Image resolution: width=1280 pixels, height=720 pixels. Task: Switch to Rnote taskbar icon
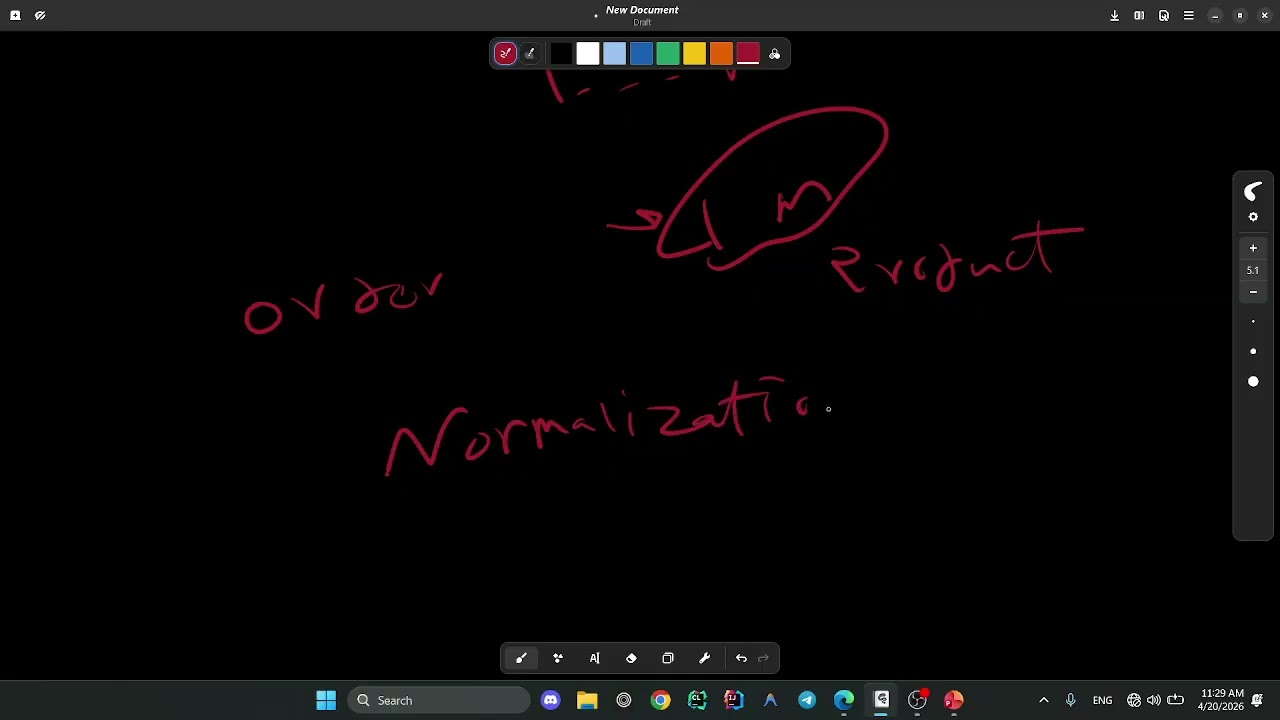click(881, 700)
